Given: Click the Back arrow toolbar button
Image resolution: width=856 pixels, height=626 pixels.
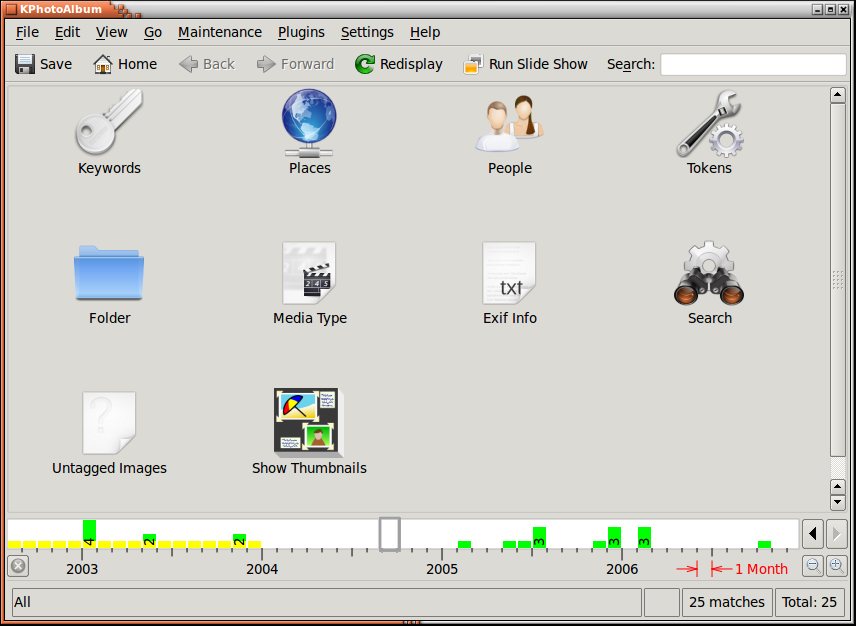Looking at the screenshot, I should 206,64.
